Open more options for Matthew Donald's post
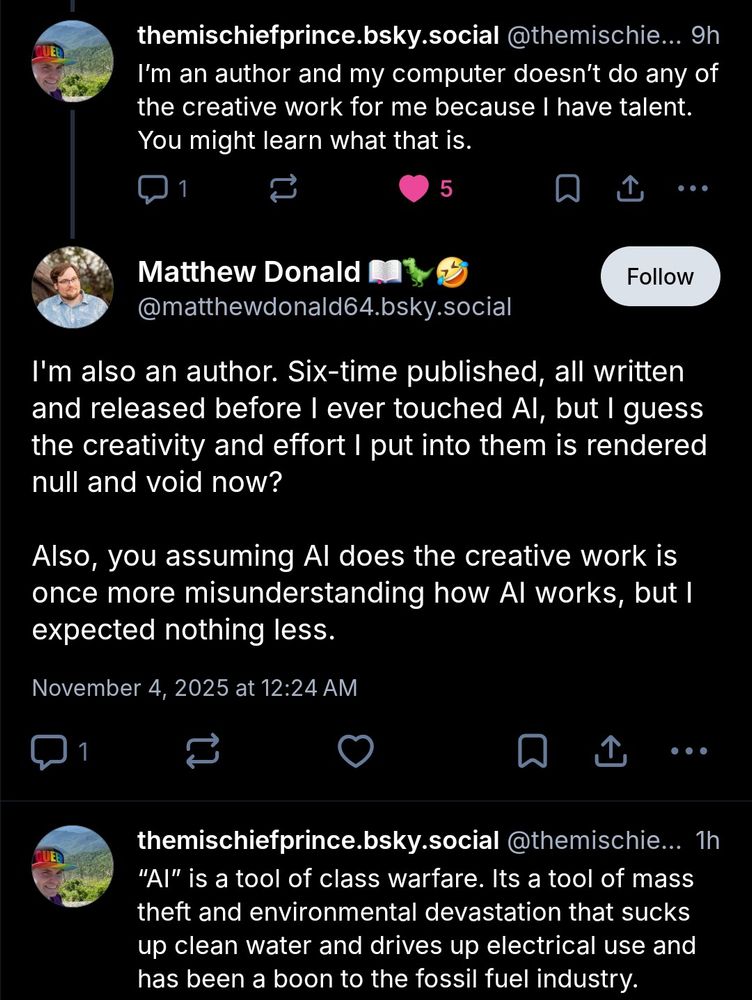752x1000 pixels. coord(687,752)
